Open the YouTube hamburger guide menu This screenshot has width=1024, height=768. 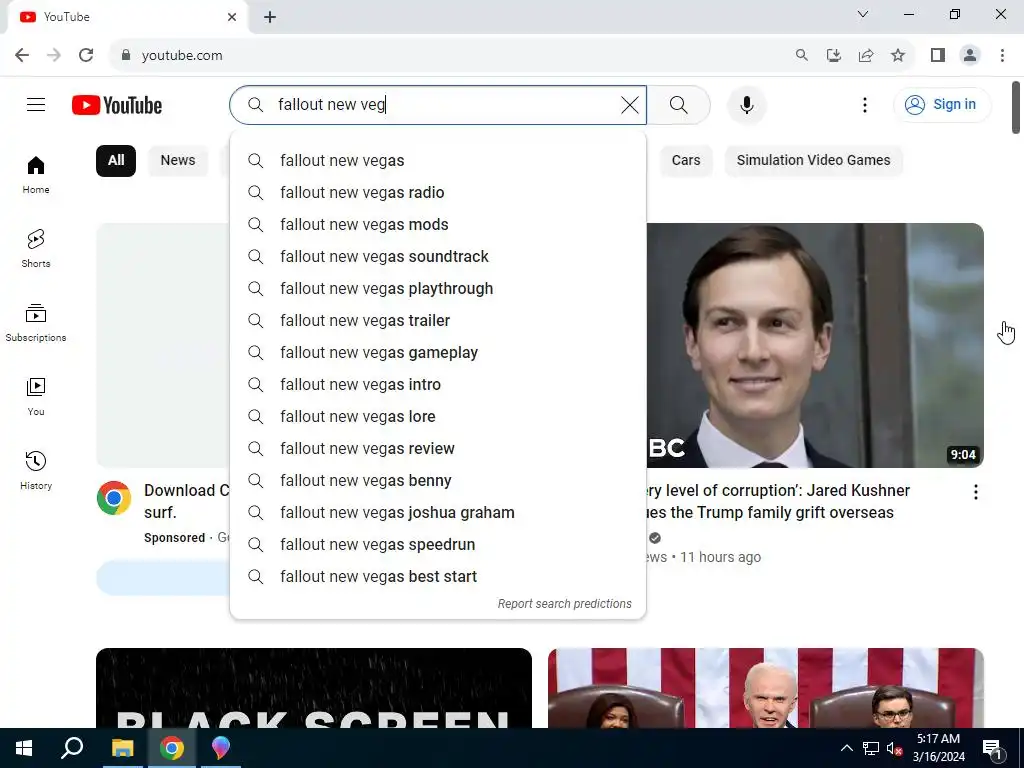tap(36, 104)
